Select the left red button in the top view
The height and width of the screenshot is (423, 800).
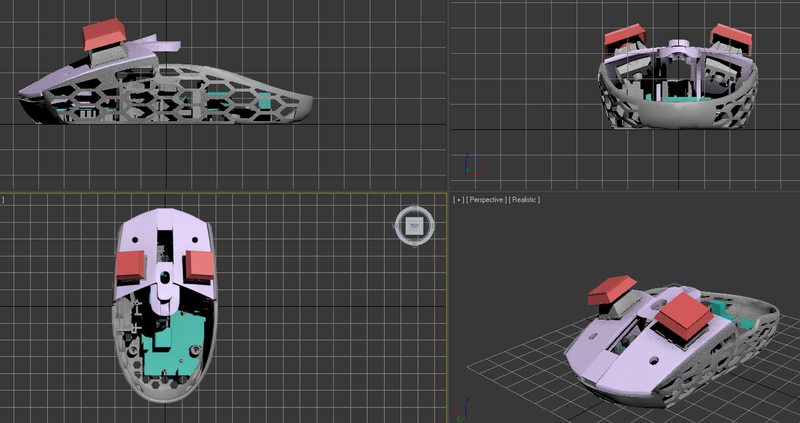[x=132, y=264]
